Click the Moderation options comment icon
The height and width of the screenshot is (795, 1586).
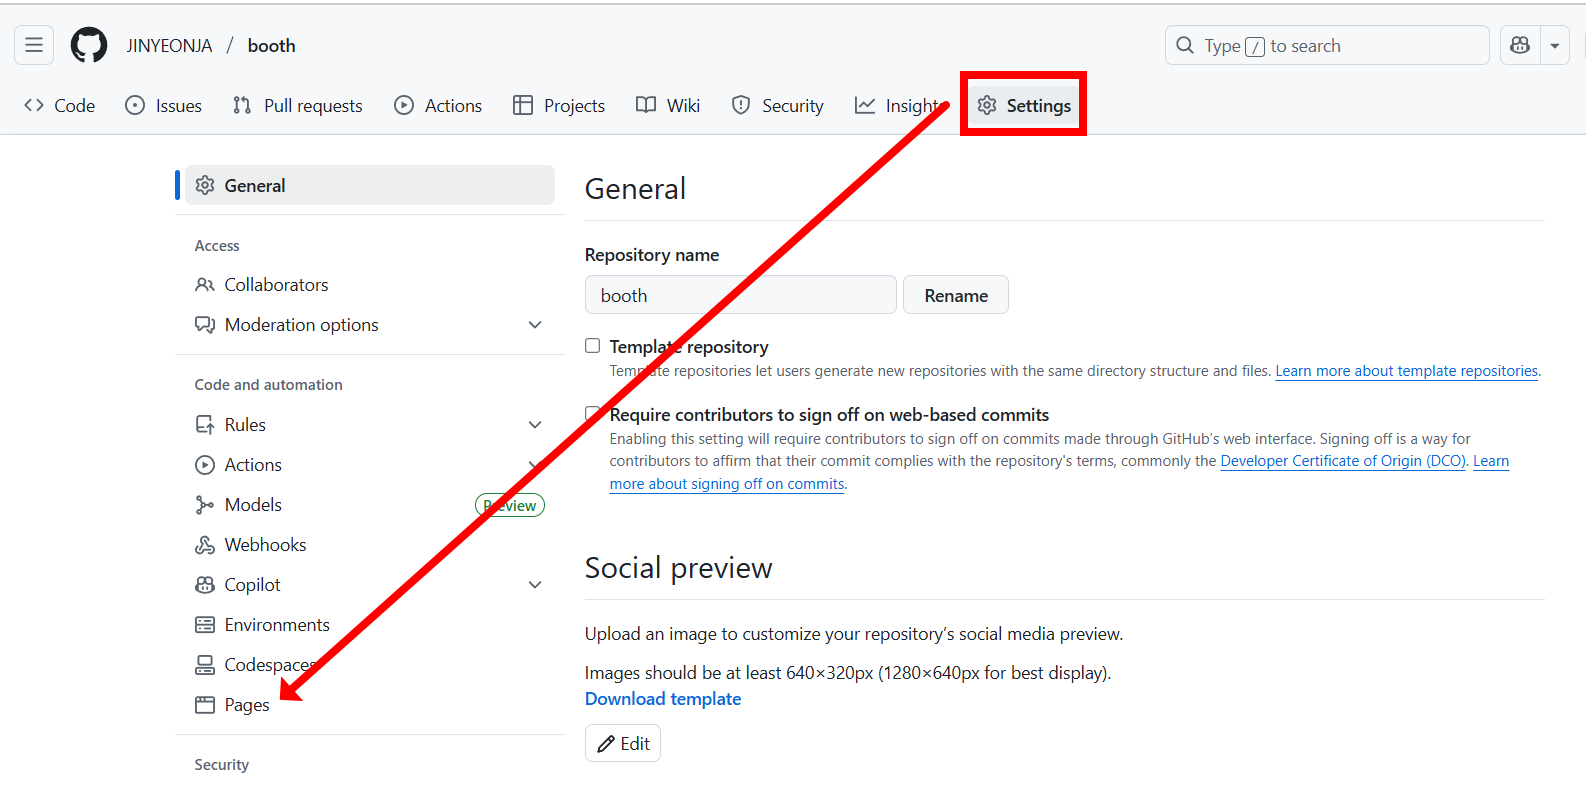pyautogui.click(x=205, y=325)
